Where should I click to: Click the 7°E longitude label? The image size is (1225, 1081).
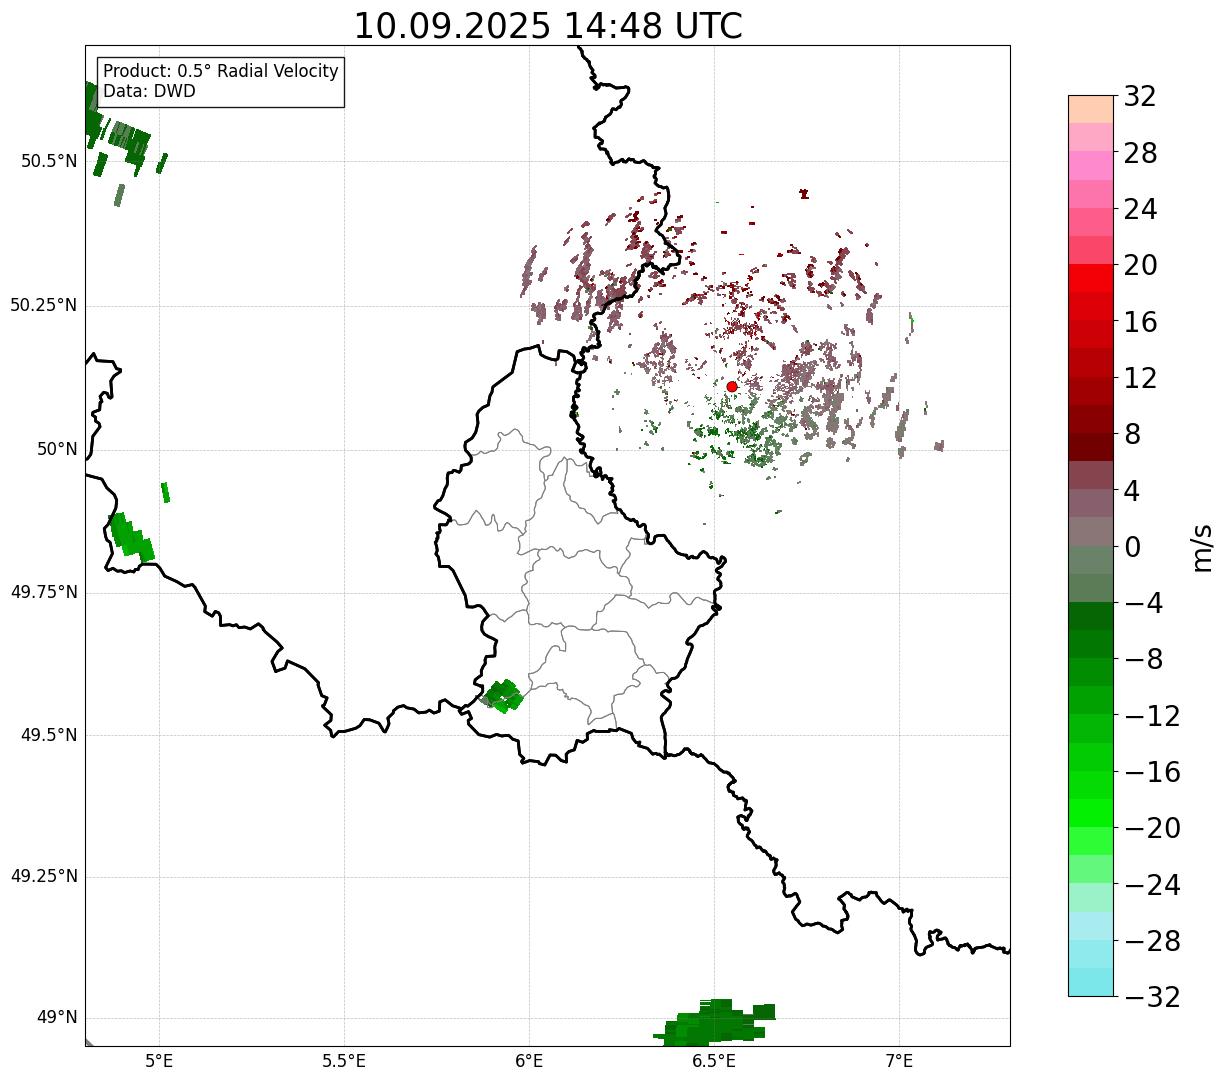pyautogui.click(x=899, y=1061)
